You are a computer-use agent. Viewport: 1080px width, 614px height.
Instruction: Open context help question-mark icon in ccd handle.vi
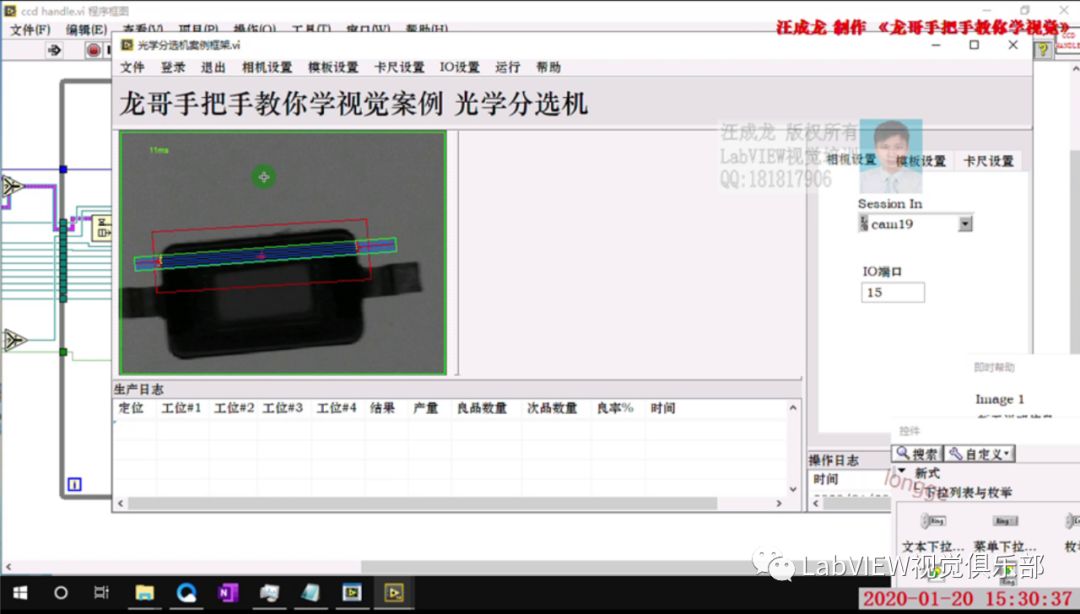tap(1042, 49)
